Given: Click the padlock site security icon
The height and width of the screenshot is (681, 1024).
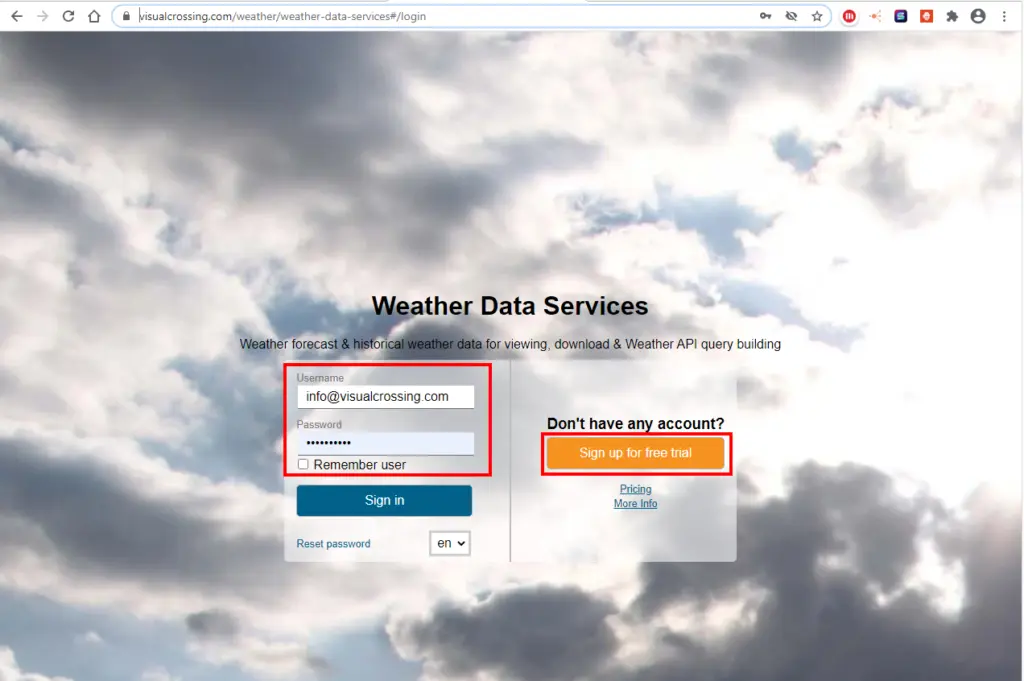Looking at the screenshot, I should coord(126,16).
